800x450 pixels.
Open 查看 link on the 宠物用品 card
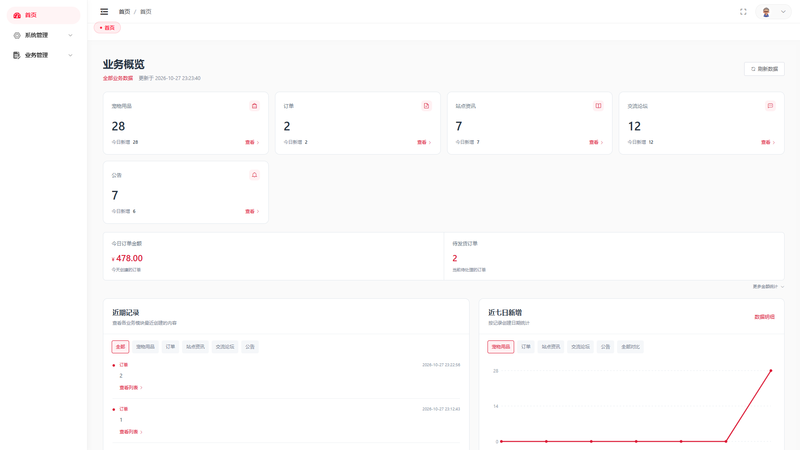(x=252, y=142)
